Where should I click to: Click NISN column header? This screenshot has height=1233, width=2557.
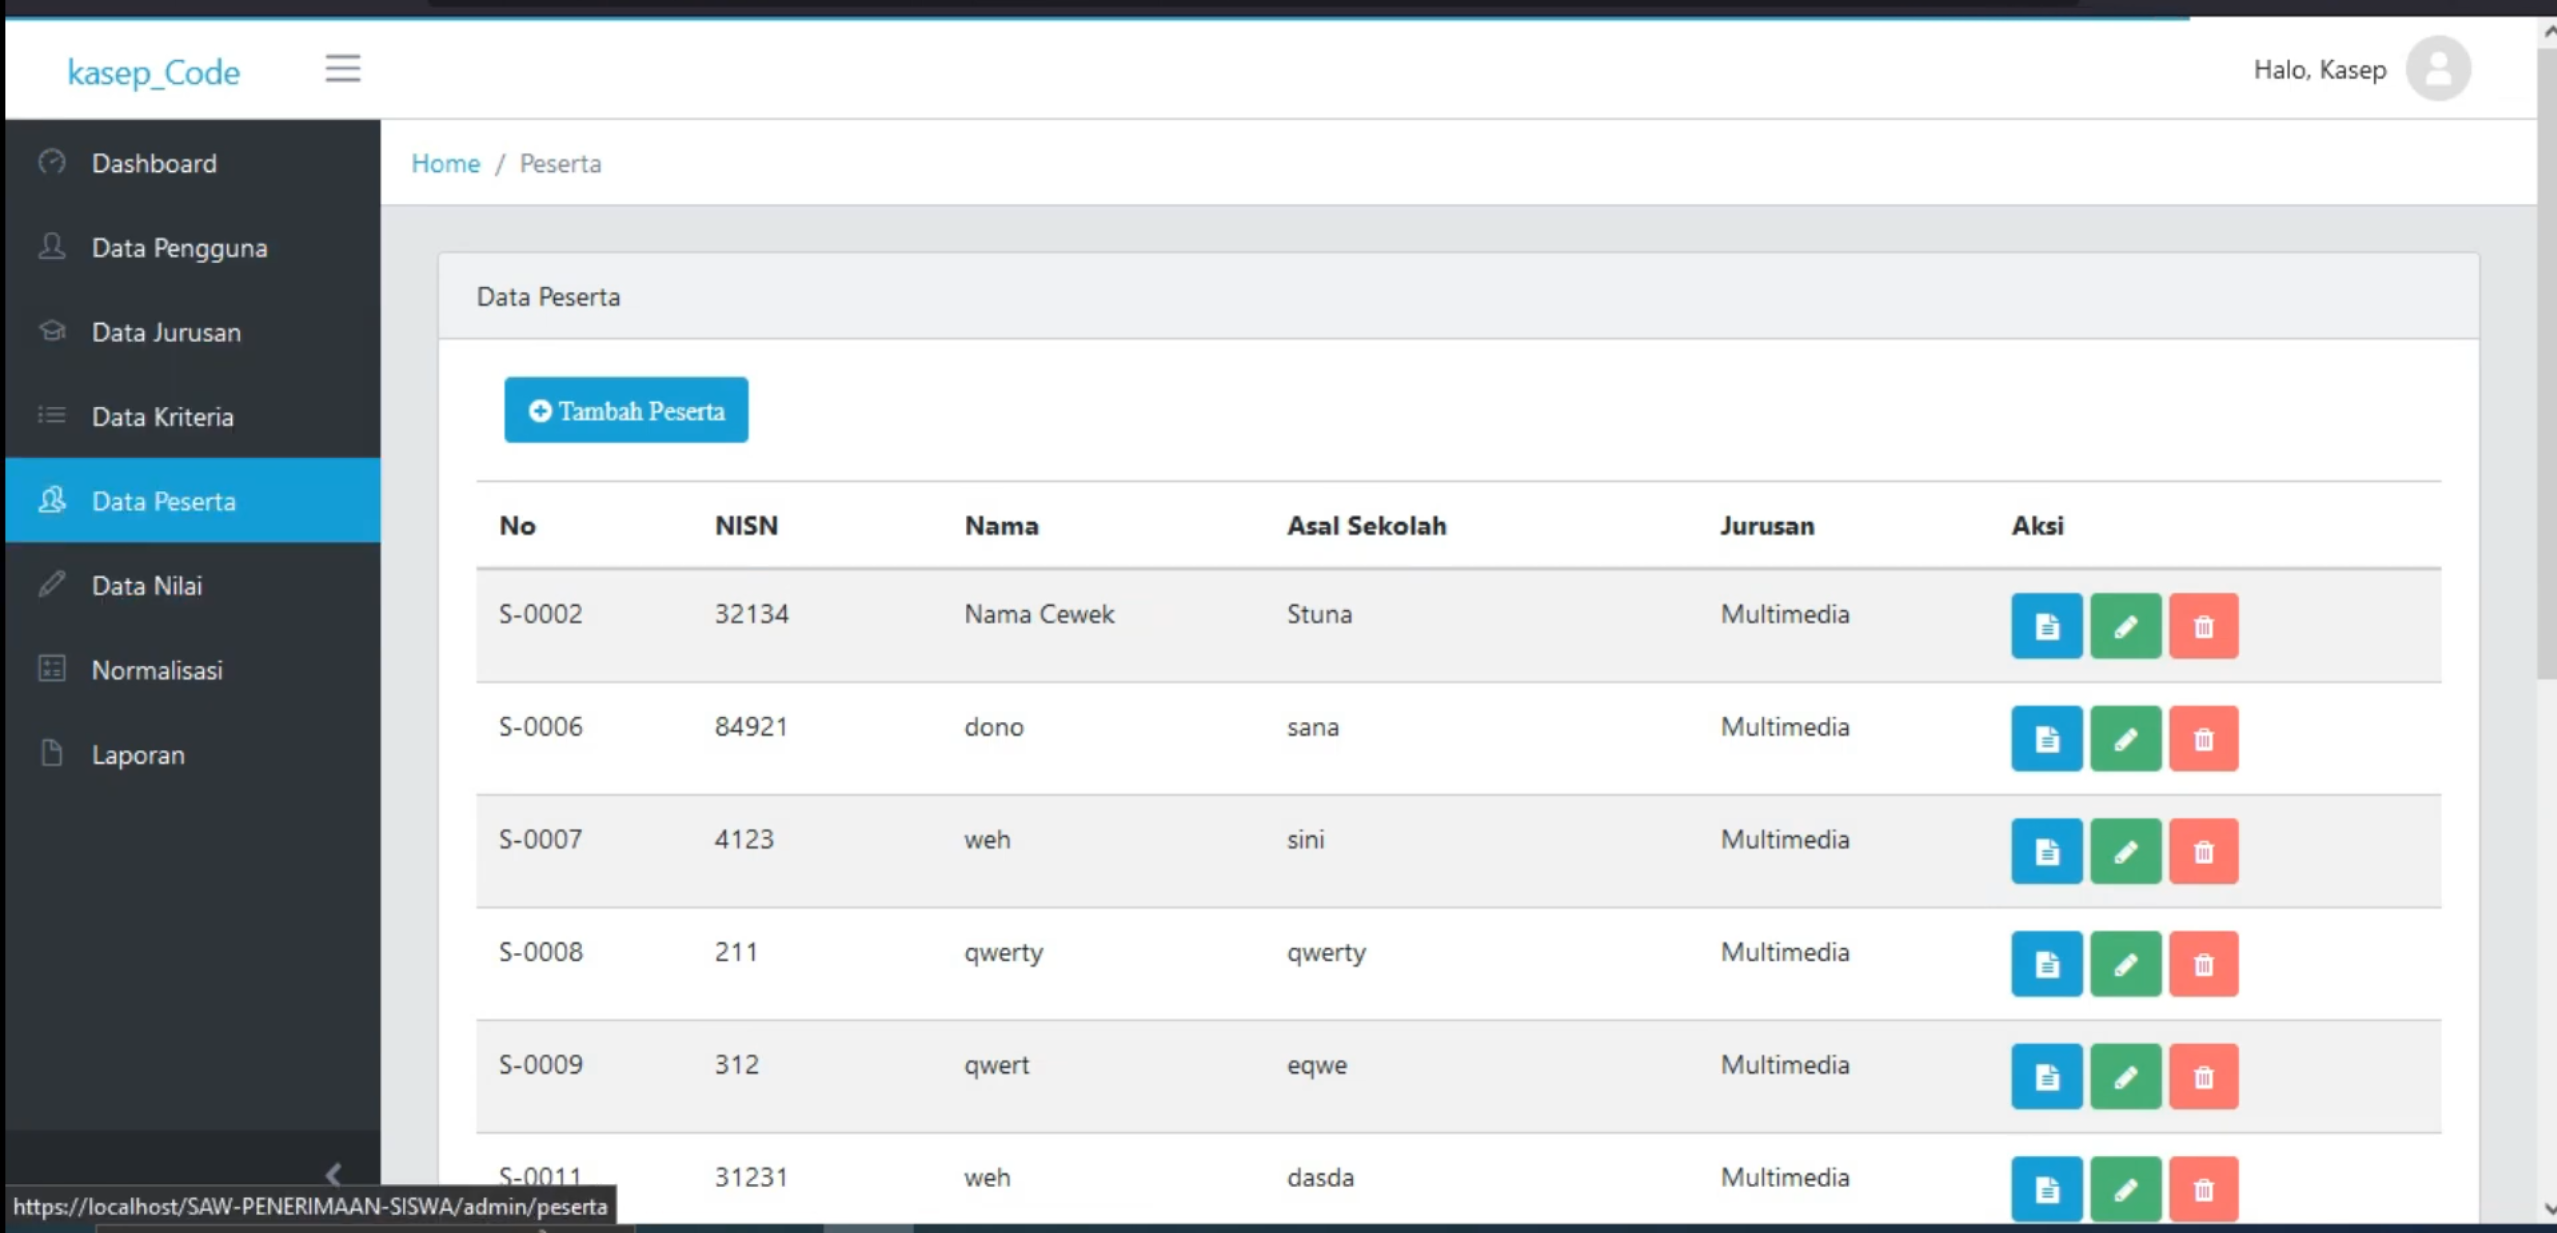[x=746, y=526]
